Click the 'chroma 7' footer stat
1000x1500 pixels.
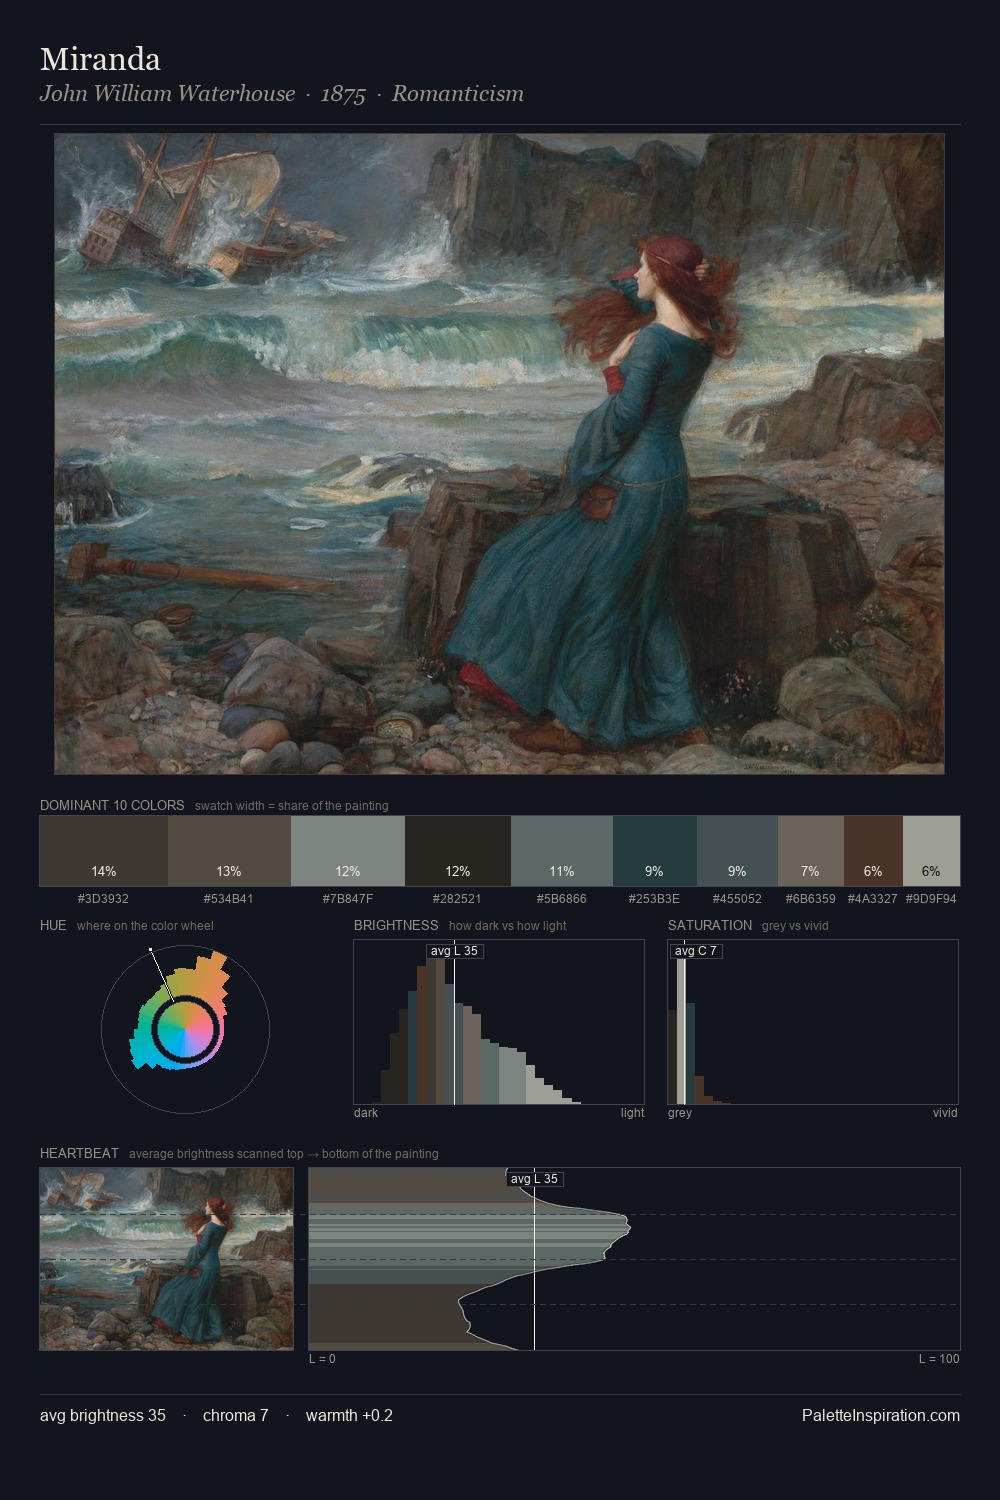(236, 1416)
